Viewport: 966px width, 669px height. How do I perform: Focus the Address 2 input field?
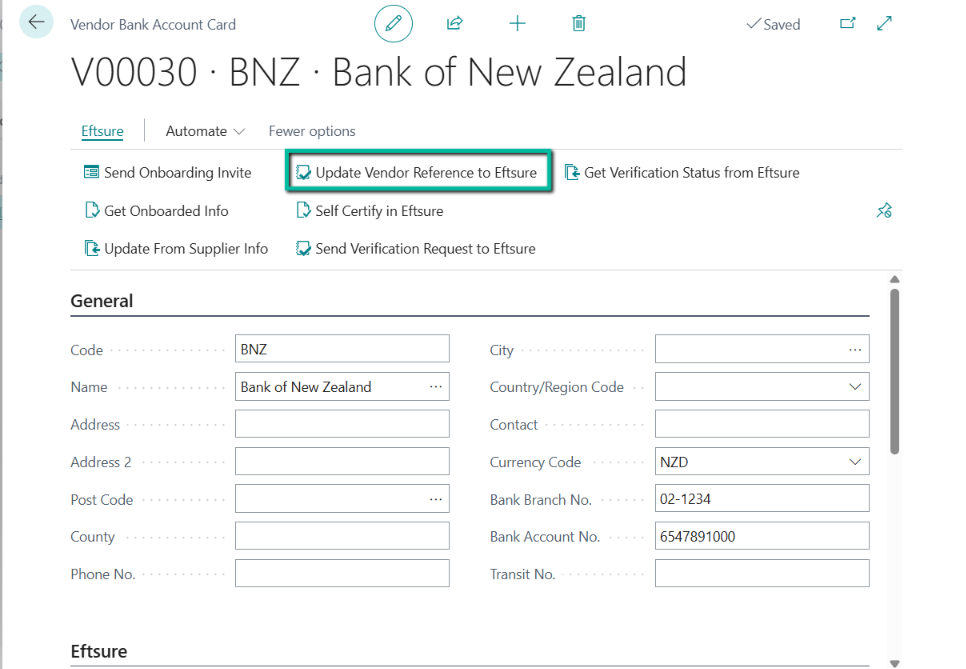342,462
